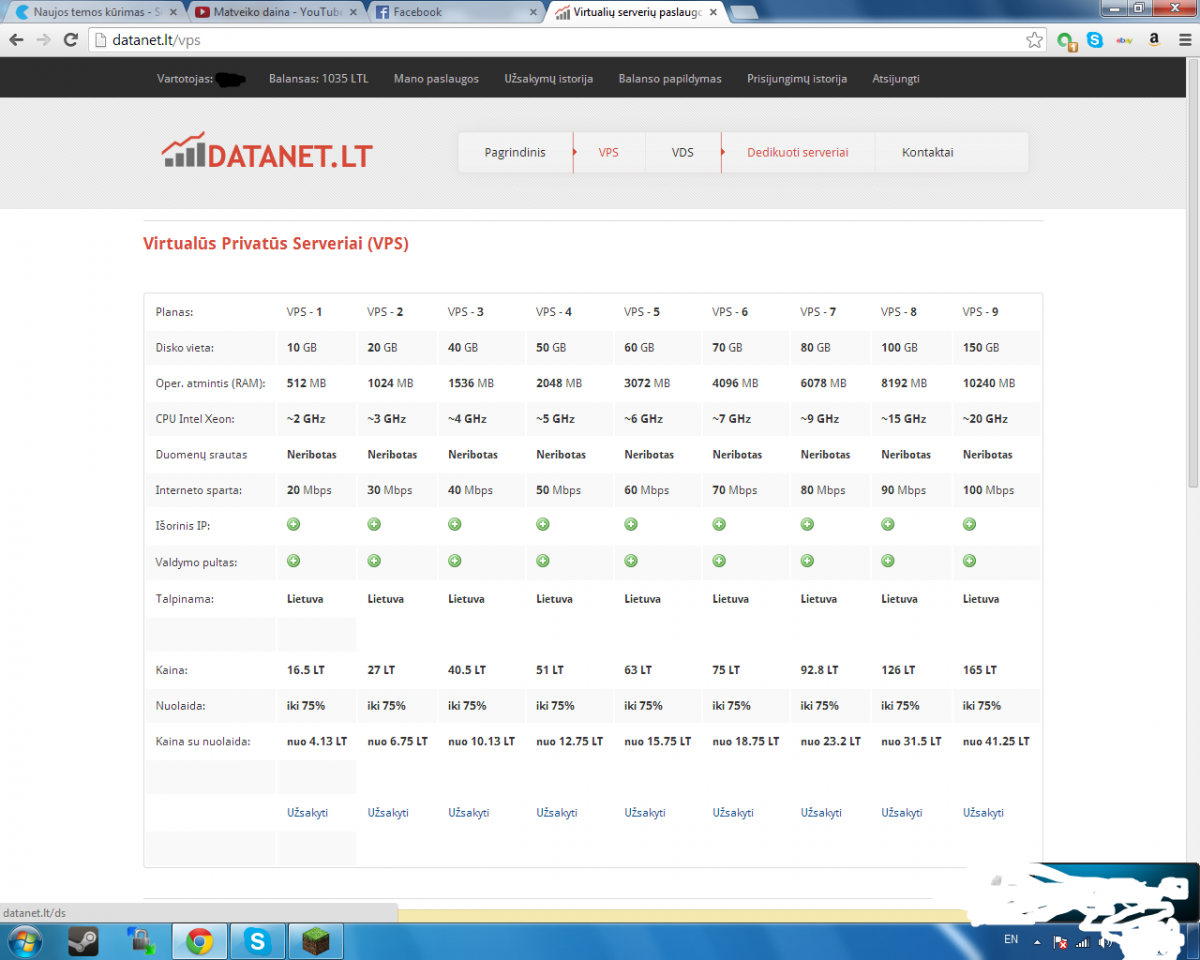Click the Išorinis IP plus icon for VPS - 7
1200x960 pixels.
pos(807,524)
